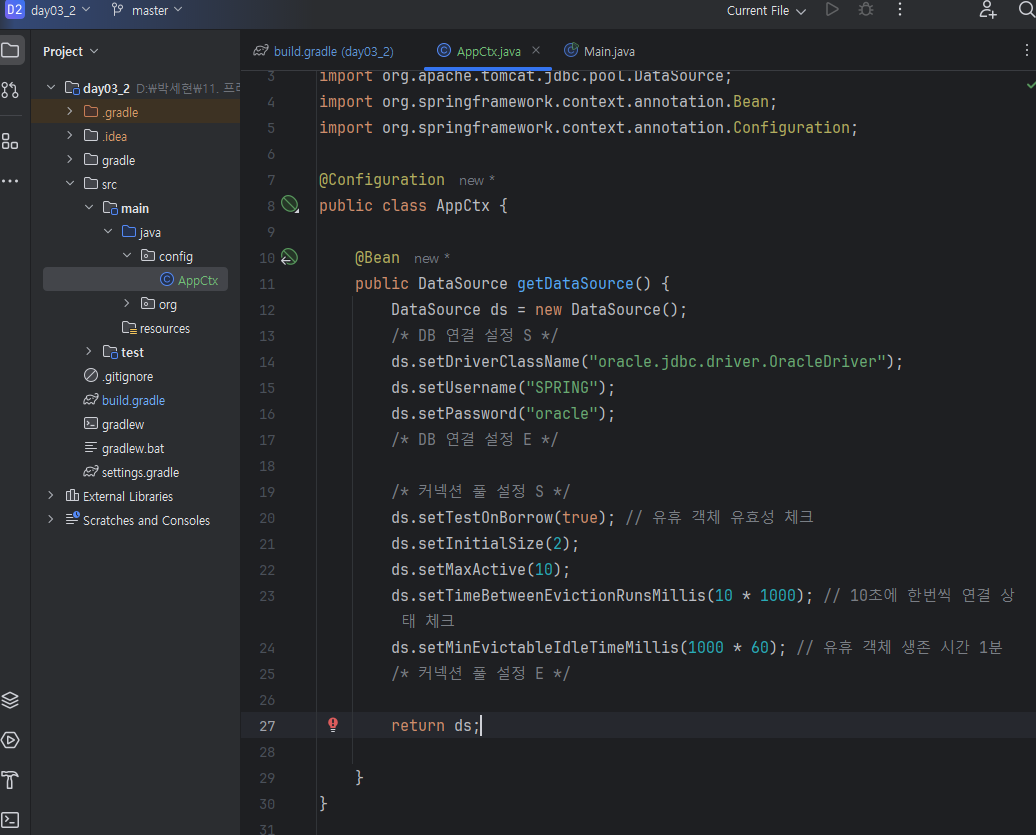
Task: Open settings.gradle from the project tree
Action: (x=140, y=472)
